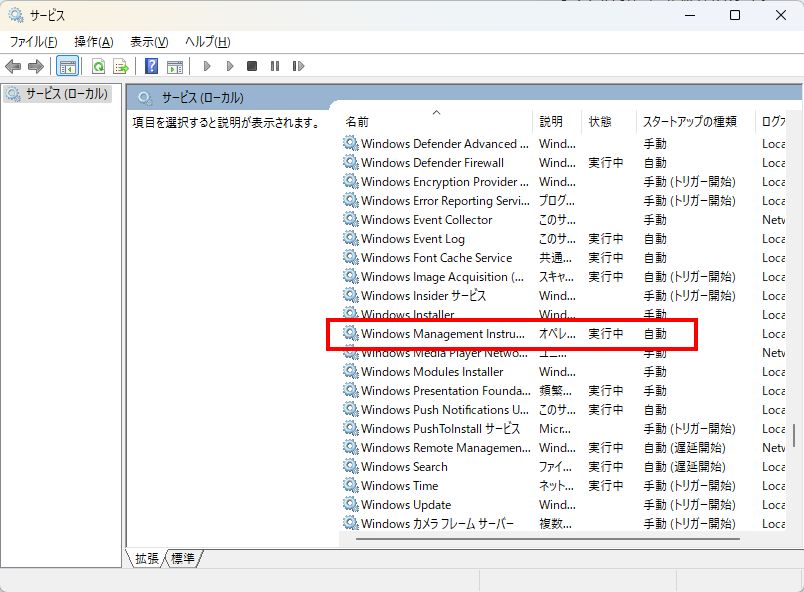Click the gear icon beside Windows Search
This screenshot has height=592, width=804.
pos(351,466)
